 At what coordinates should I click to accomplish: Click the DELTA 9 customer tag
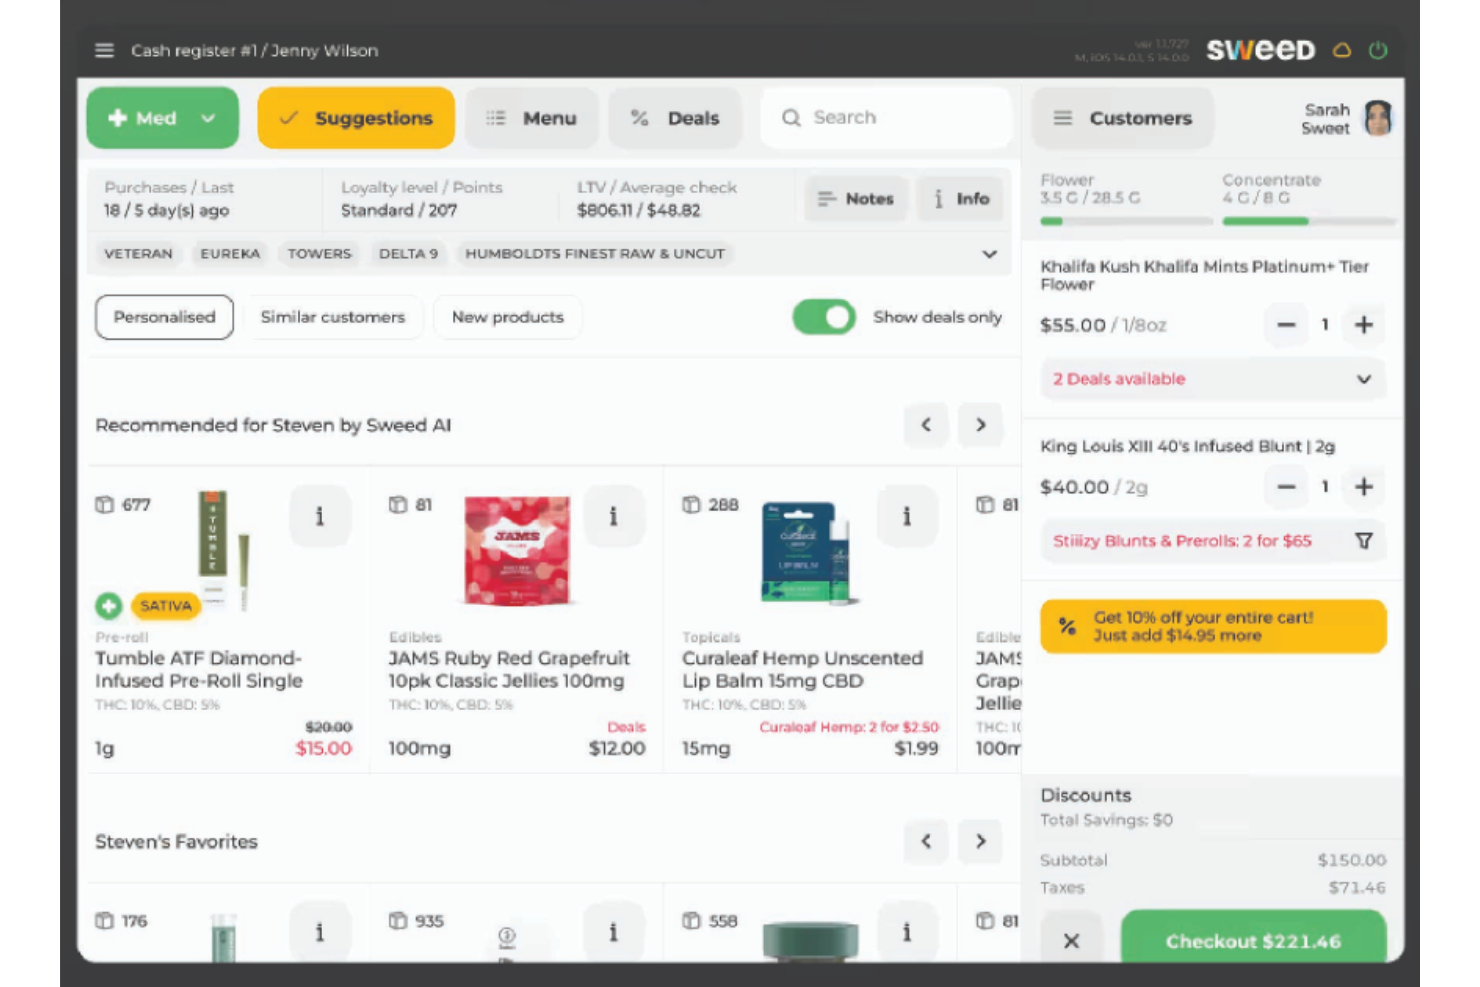point(408,254)
